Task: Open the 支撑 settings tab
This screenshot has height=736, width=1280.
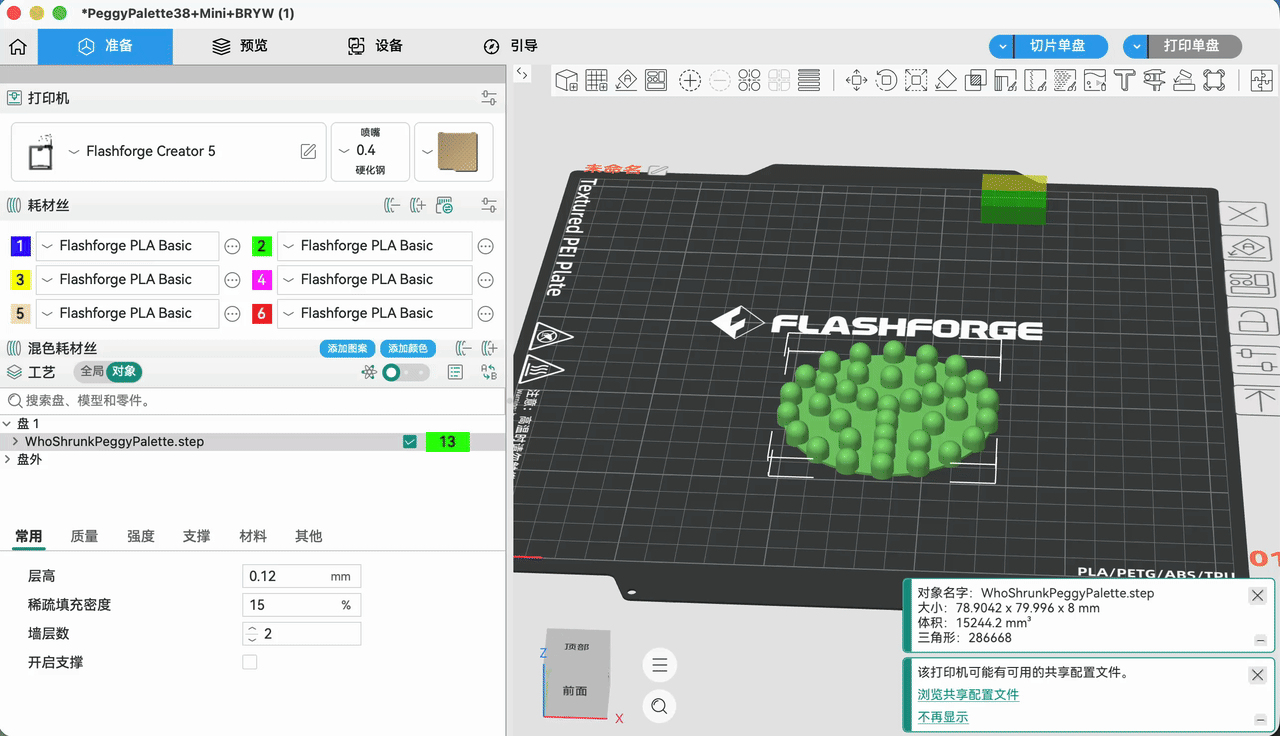Action: pos(196,536)
